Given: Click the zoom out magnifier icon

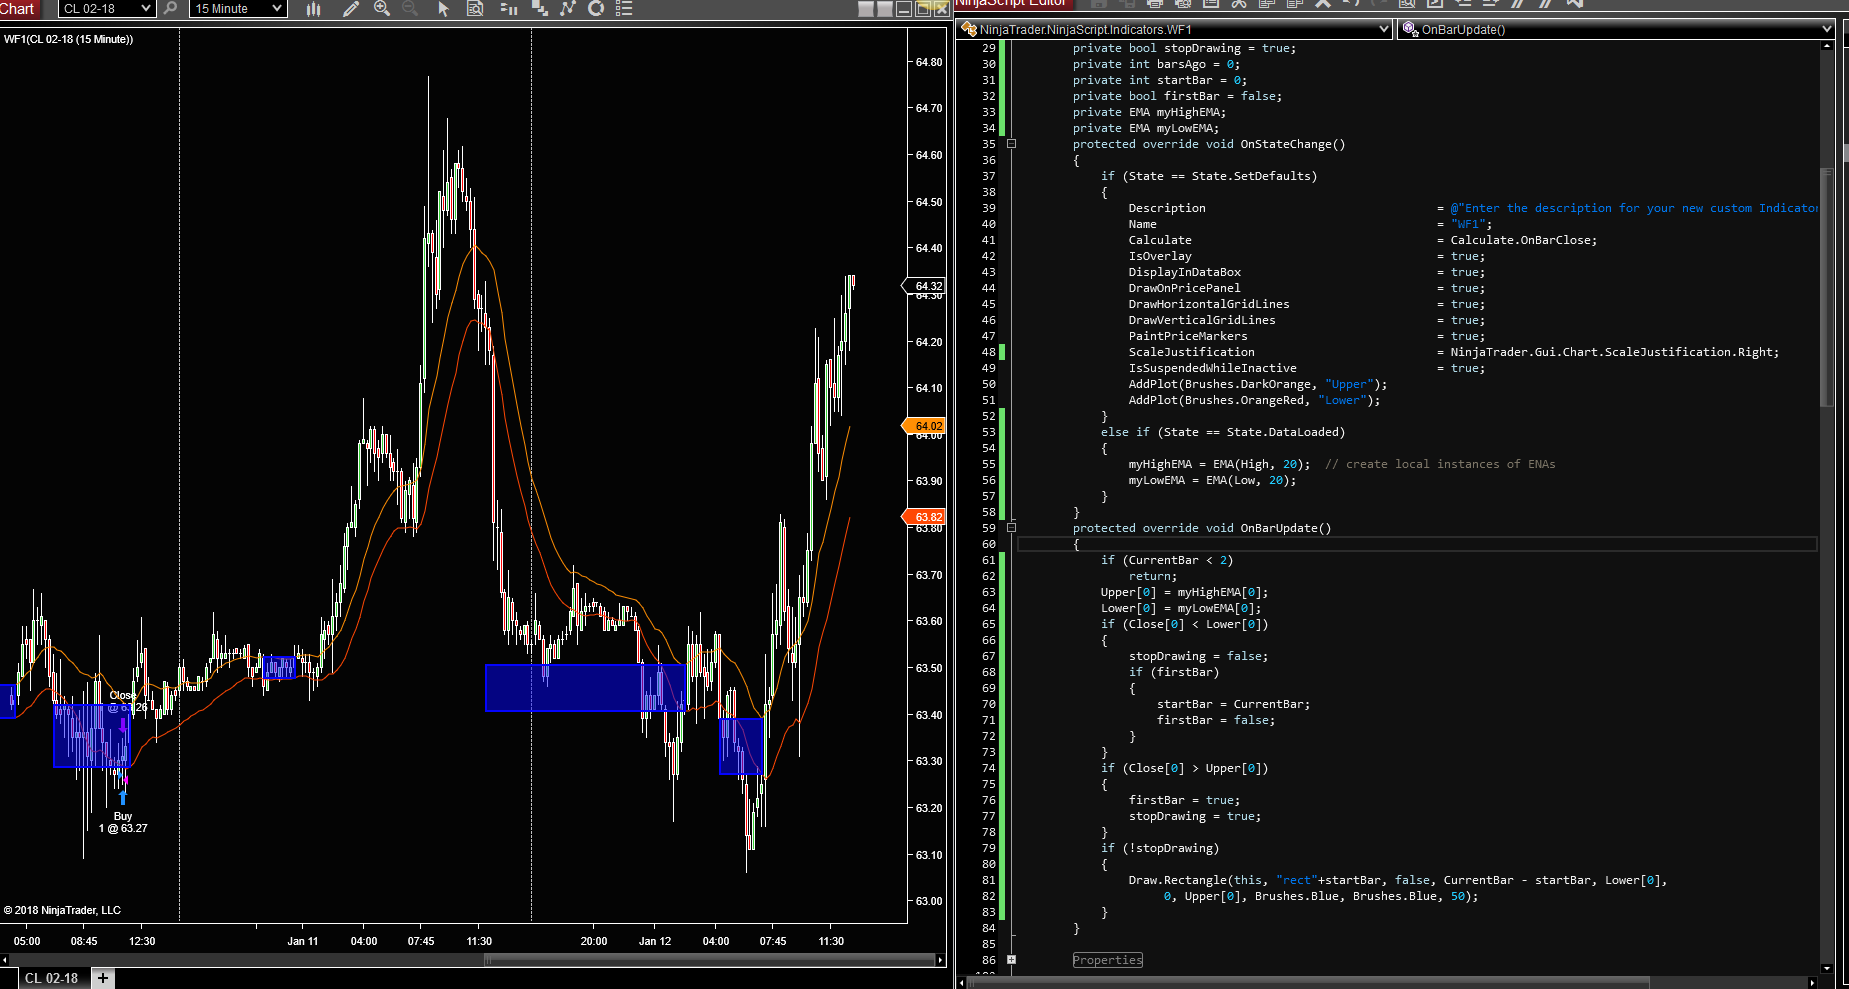Looking at the screenshot, I should 410,9.
